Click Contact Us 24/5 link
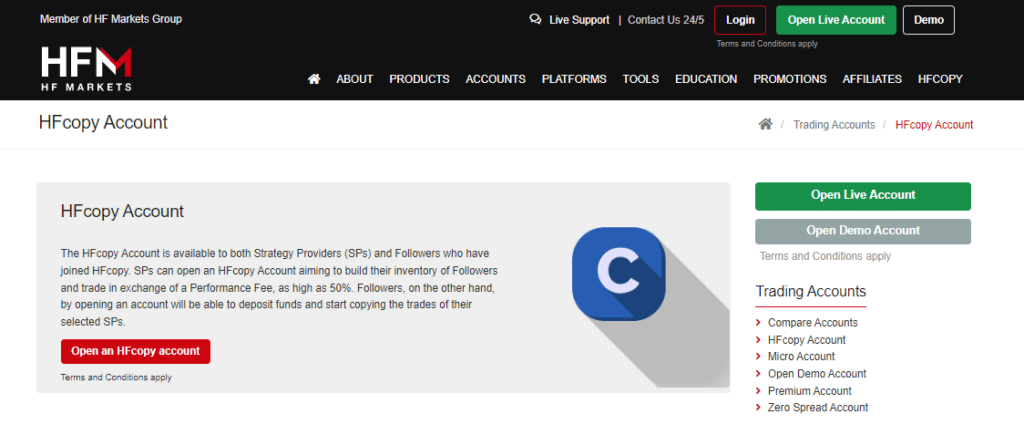 tap(666, 20)
